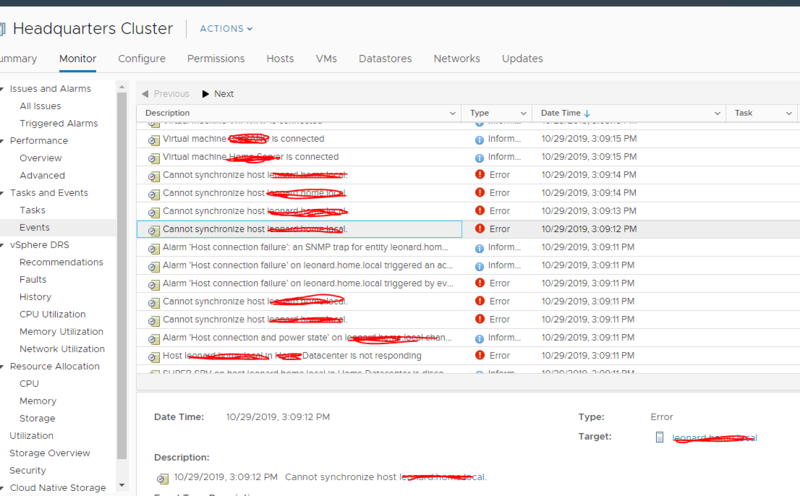
Task: Click error icon on 'triggered by ev...' row
Action: point(480,283)
